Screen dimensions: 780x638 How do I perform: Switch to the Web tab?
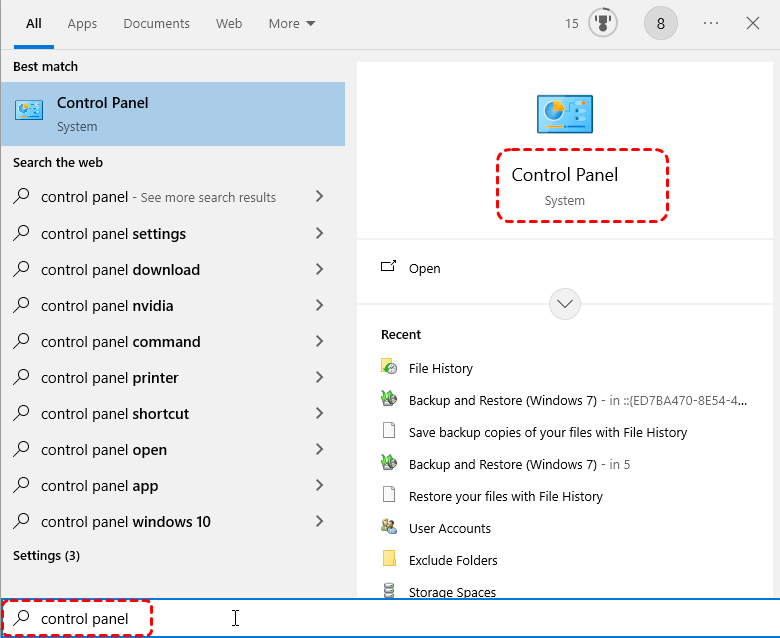click(229, 23)
